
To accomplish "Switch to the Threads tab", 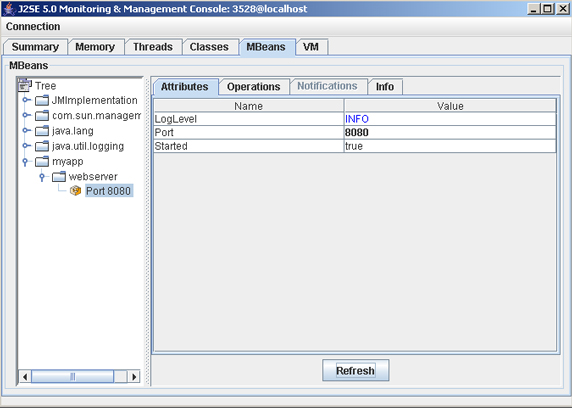I will point(153,47).
